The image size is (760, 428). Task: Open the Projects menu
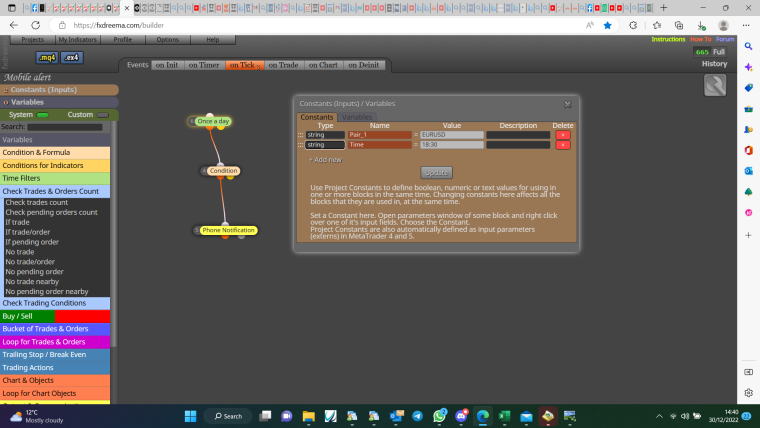point(32,40)
